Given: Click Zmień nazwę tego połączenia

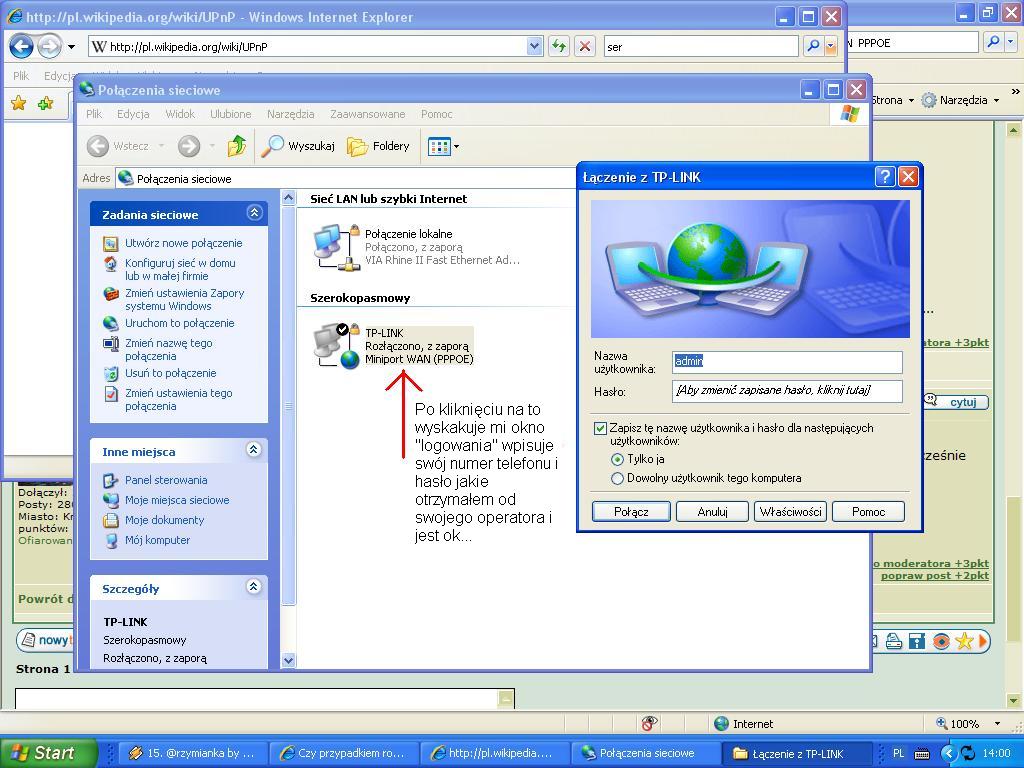Looking at the screenshot, I should (x=168, y=349).
